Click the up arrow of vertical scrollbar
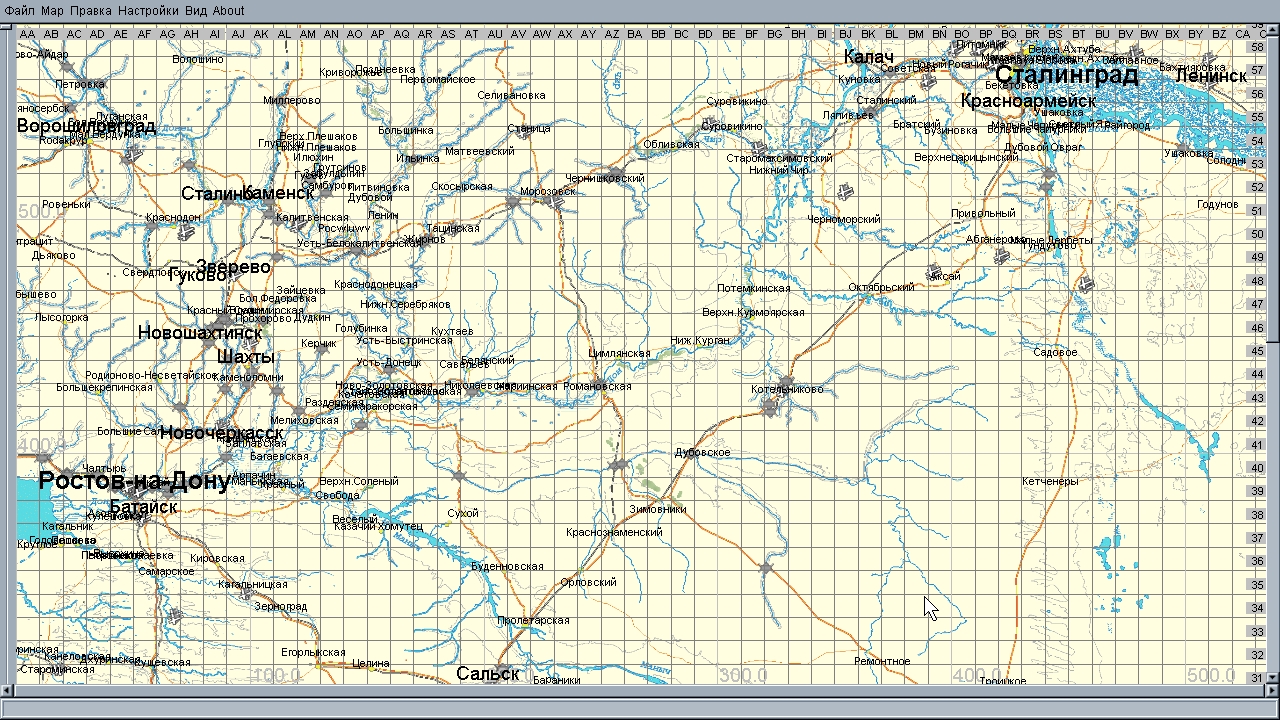 click(x=1273, y=31)
